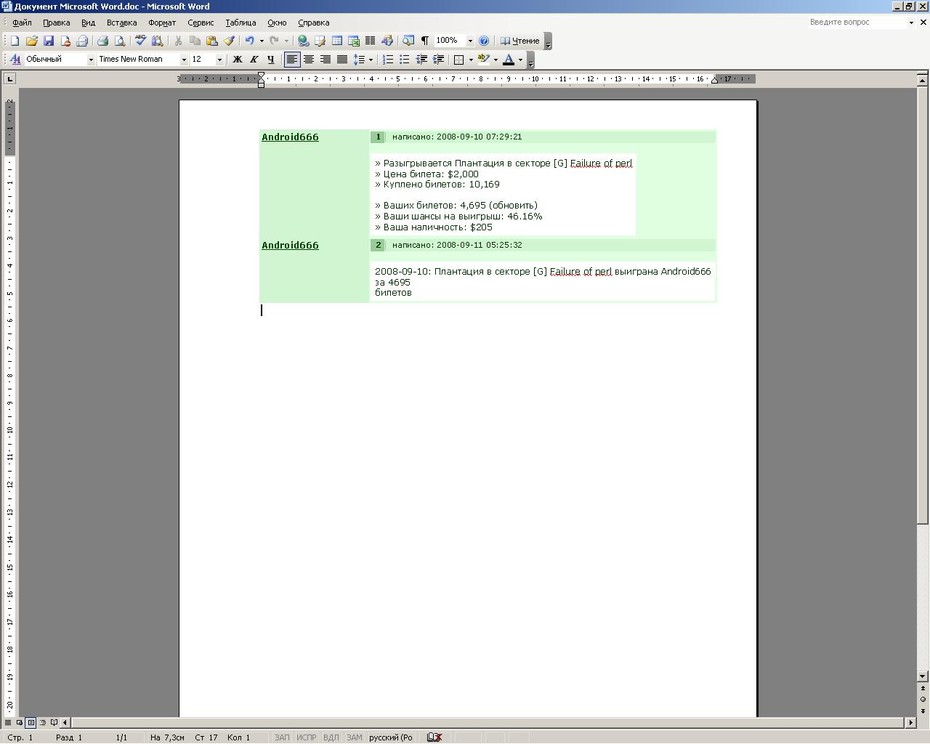Insert Excel worksheet icon
930x744 pixels.
[x=354, y=41]
